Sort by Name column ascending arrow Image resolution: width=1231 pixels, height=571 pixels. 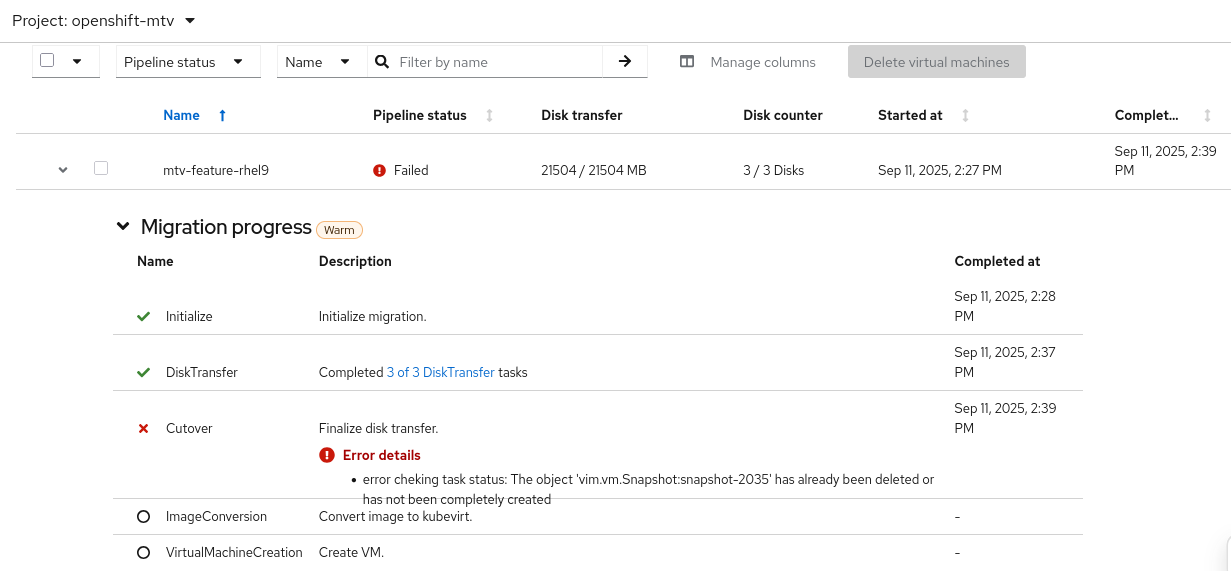222,116
